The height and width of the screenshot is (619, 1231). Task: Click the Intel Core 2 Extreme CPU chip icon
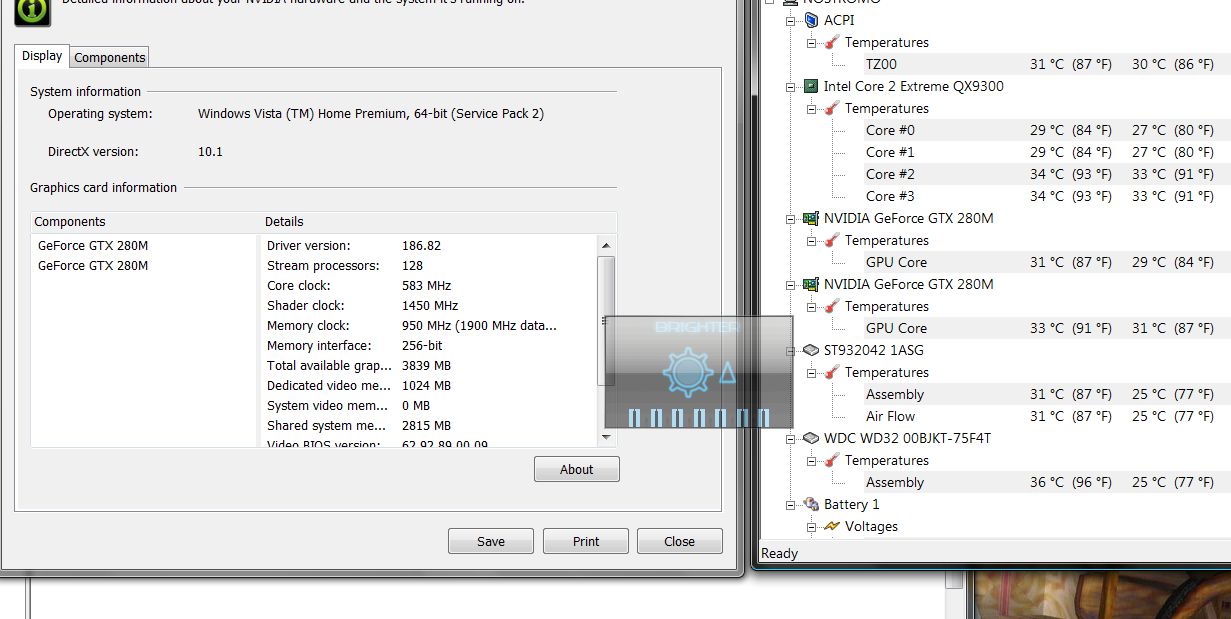click(811, 86)
